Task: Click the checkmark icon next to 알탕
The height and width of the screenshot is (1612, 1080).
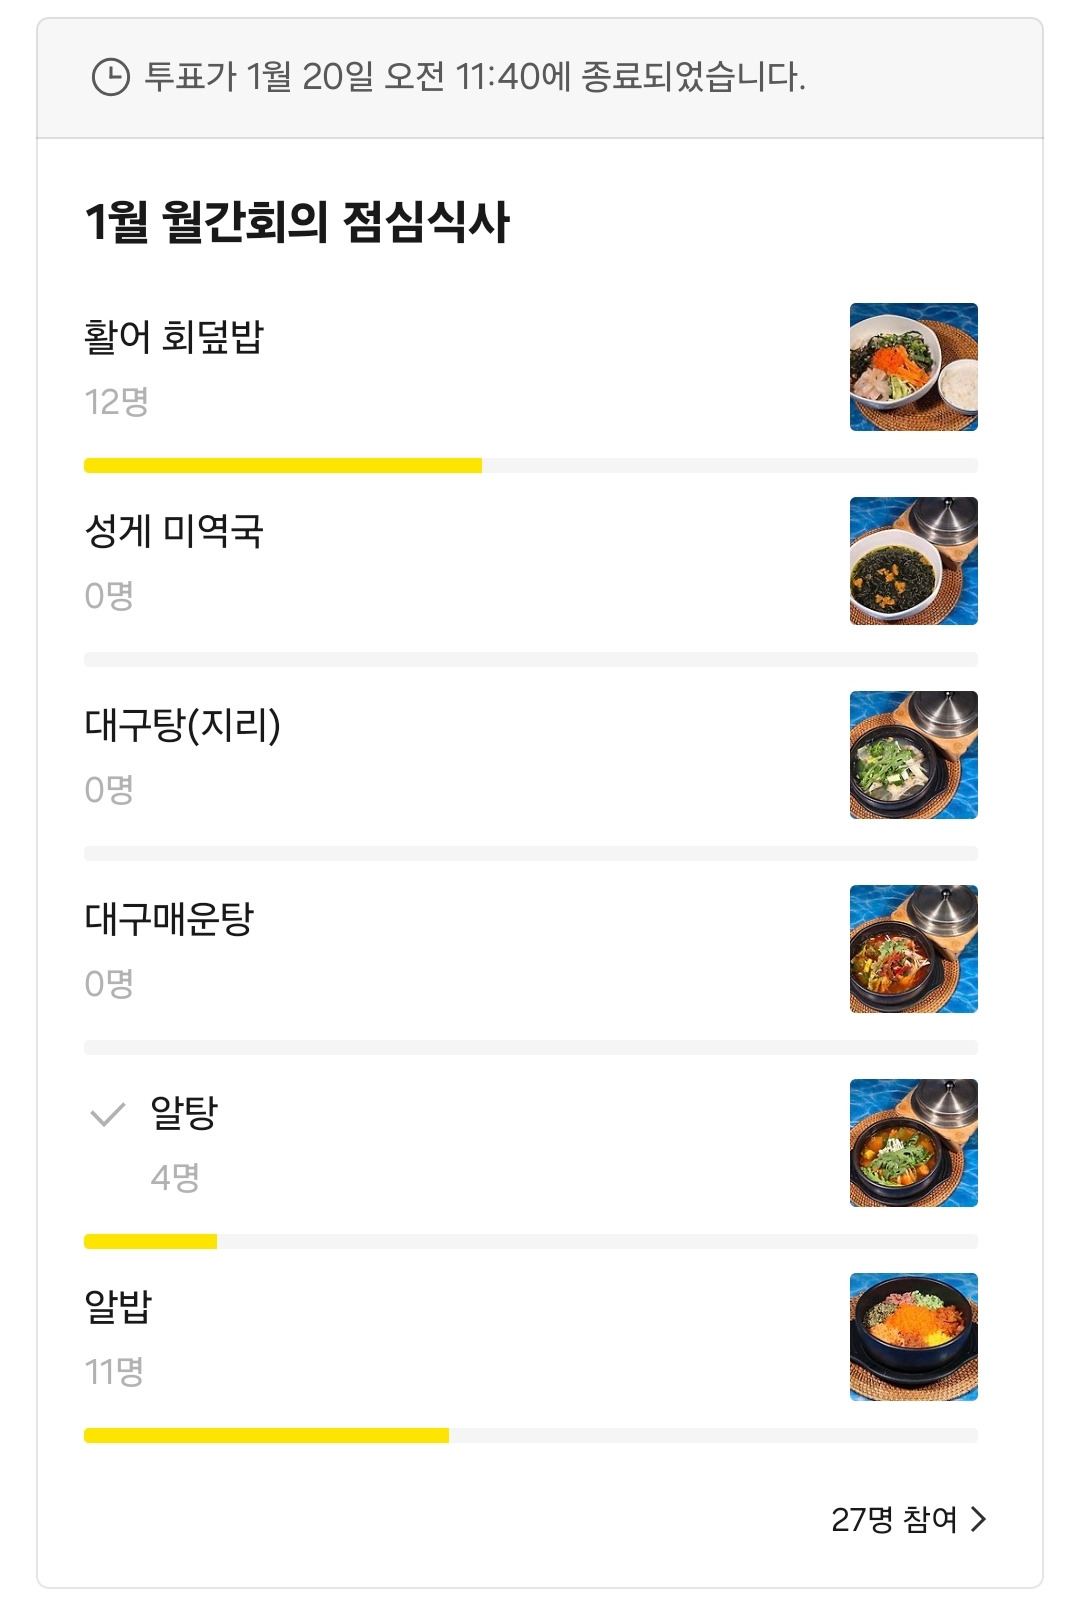Action: coord(108,1113)
